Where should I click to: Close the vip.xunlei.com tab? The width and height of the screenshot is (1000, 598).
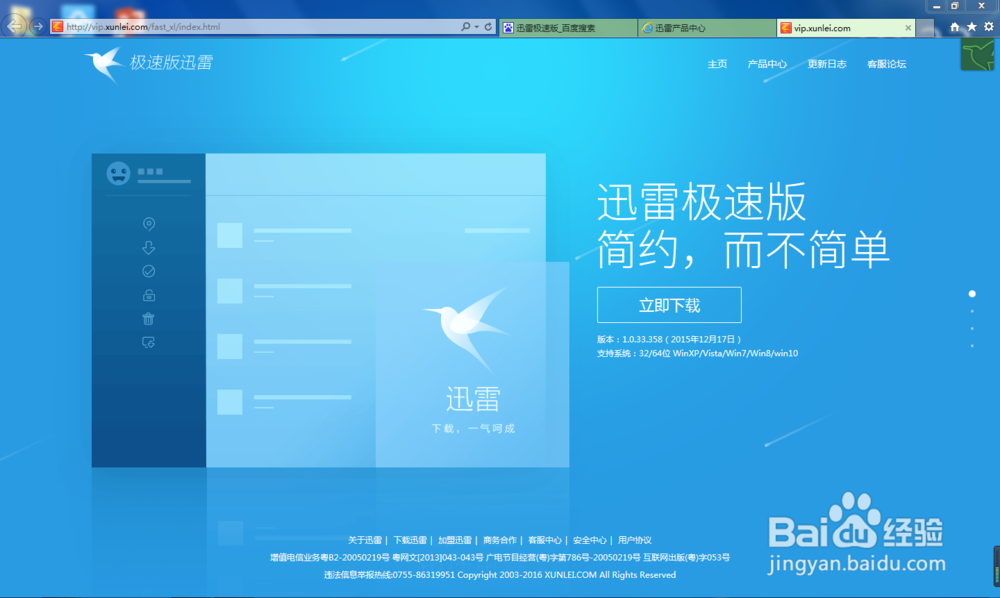tap(908, 28)
